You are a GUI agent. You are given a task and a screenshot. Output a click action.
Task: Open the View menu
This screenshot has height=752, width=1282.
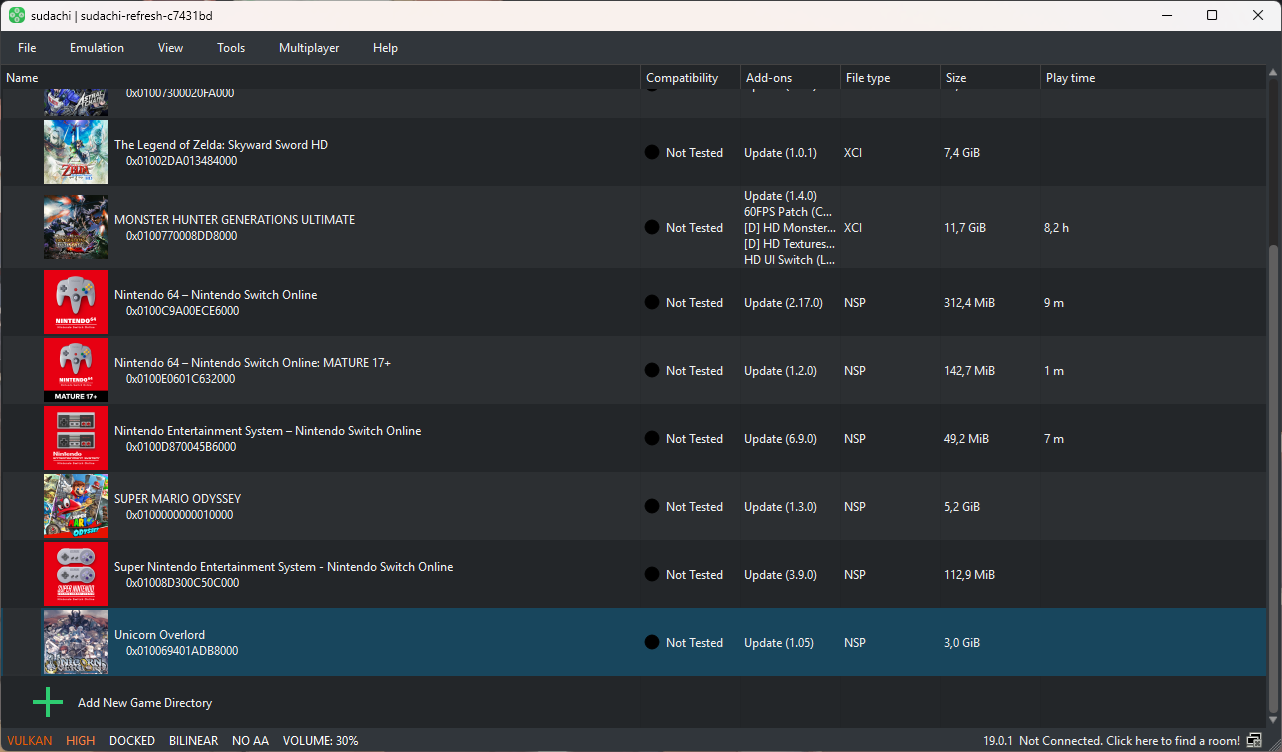click(x=170, y=48)
